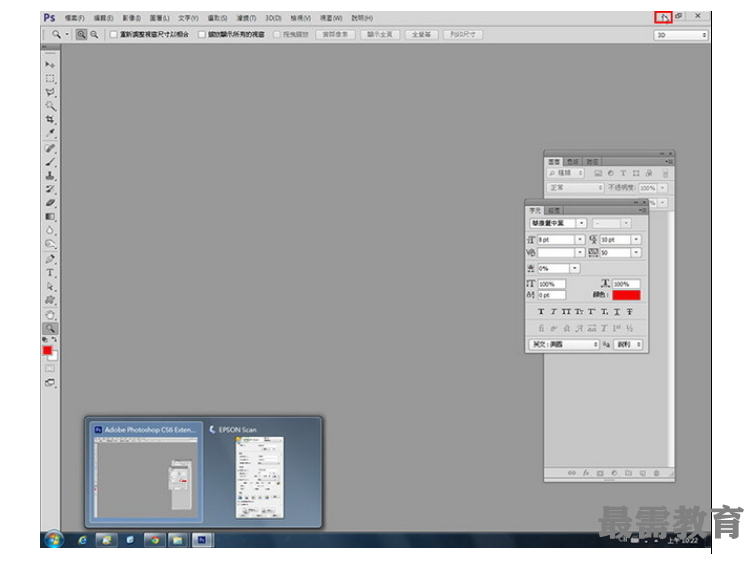Swap foreground and background colors
Viewport: 750px width, 562px height.
coord(55,340)
